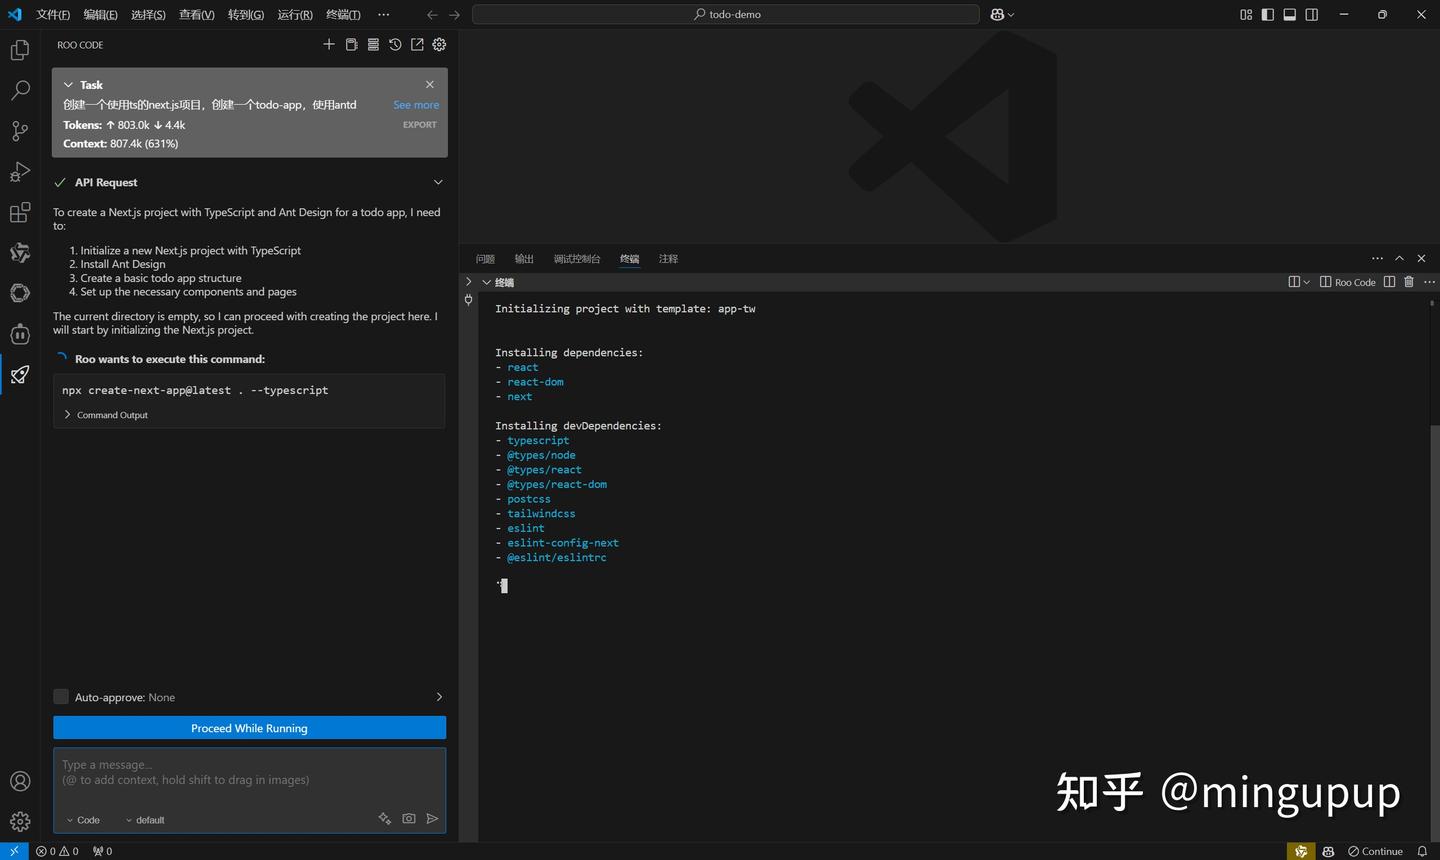Viewport: 1440px width, 860px height.
Task: Select the Roo Code rocket icon in sidebar
Action: 19,375
